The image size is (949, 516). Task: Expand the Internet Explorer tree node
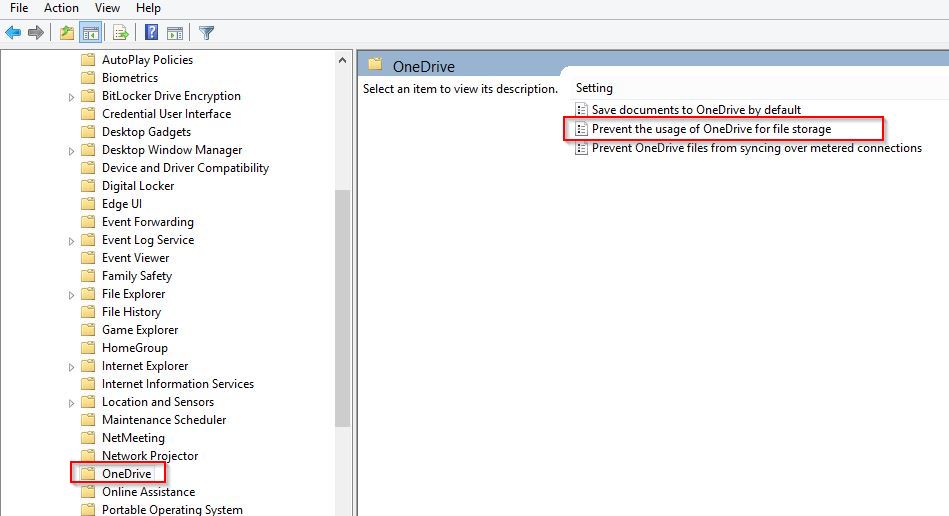[71, 367]
